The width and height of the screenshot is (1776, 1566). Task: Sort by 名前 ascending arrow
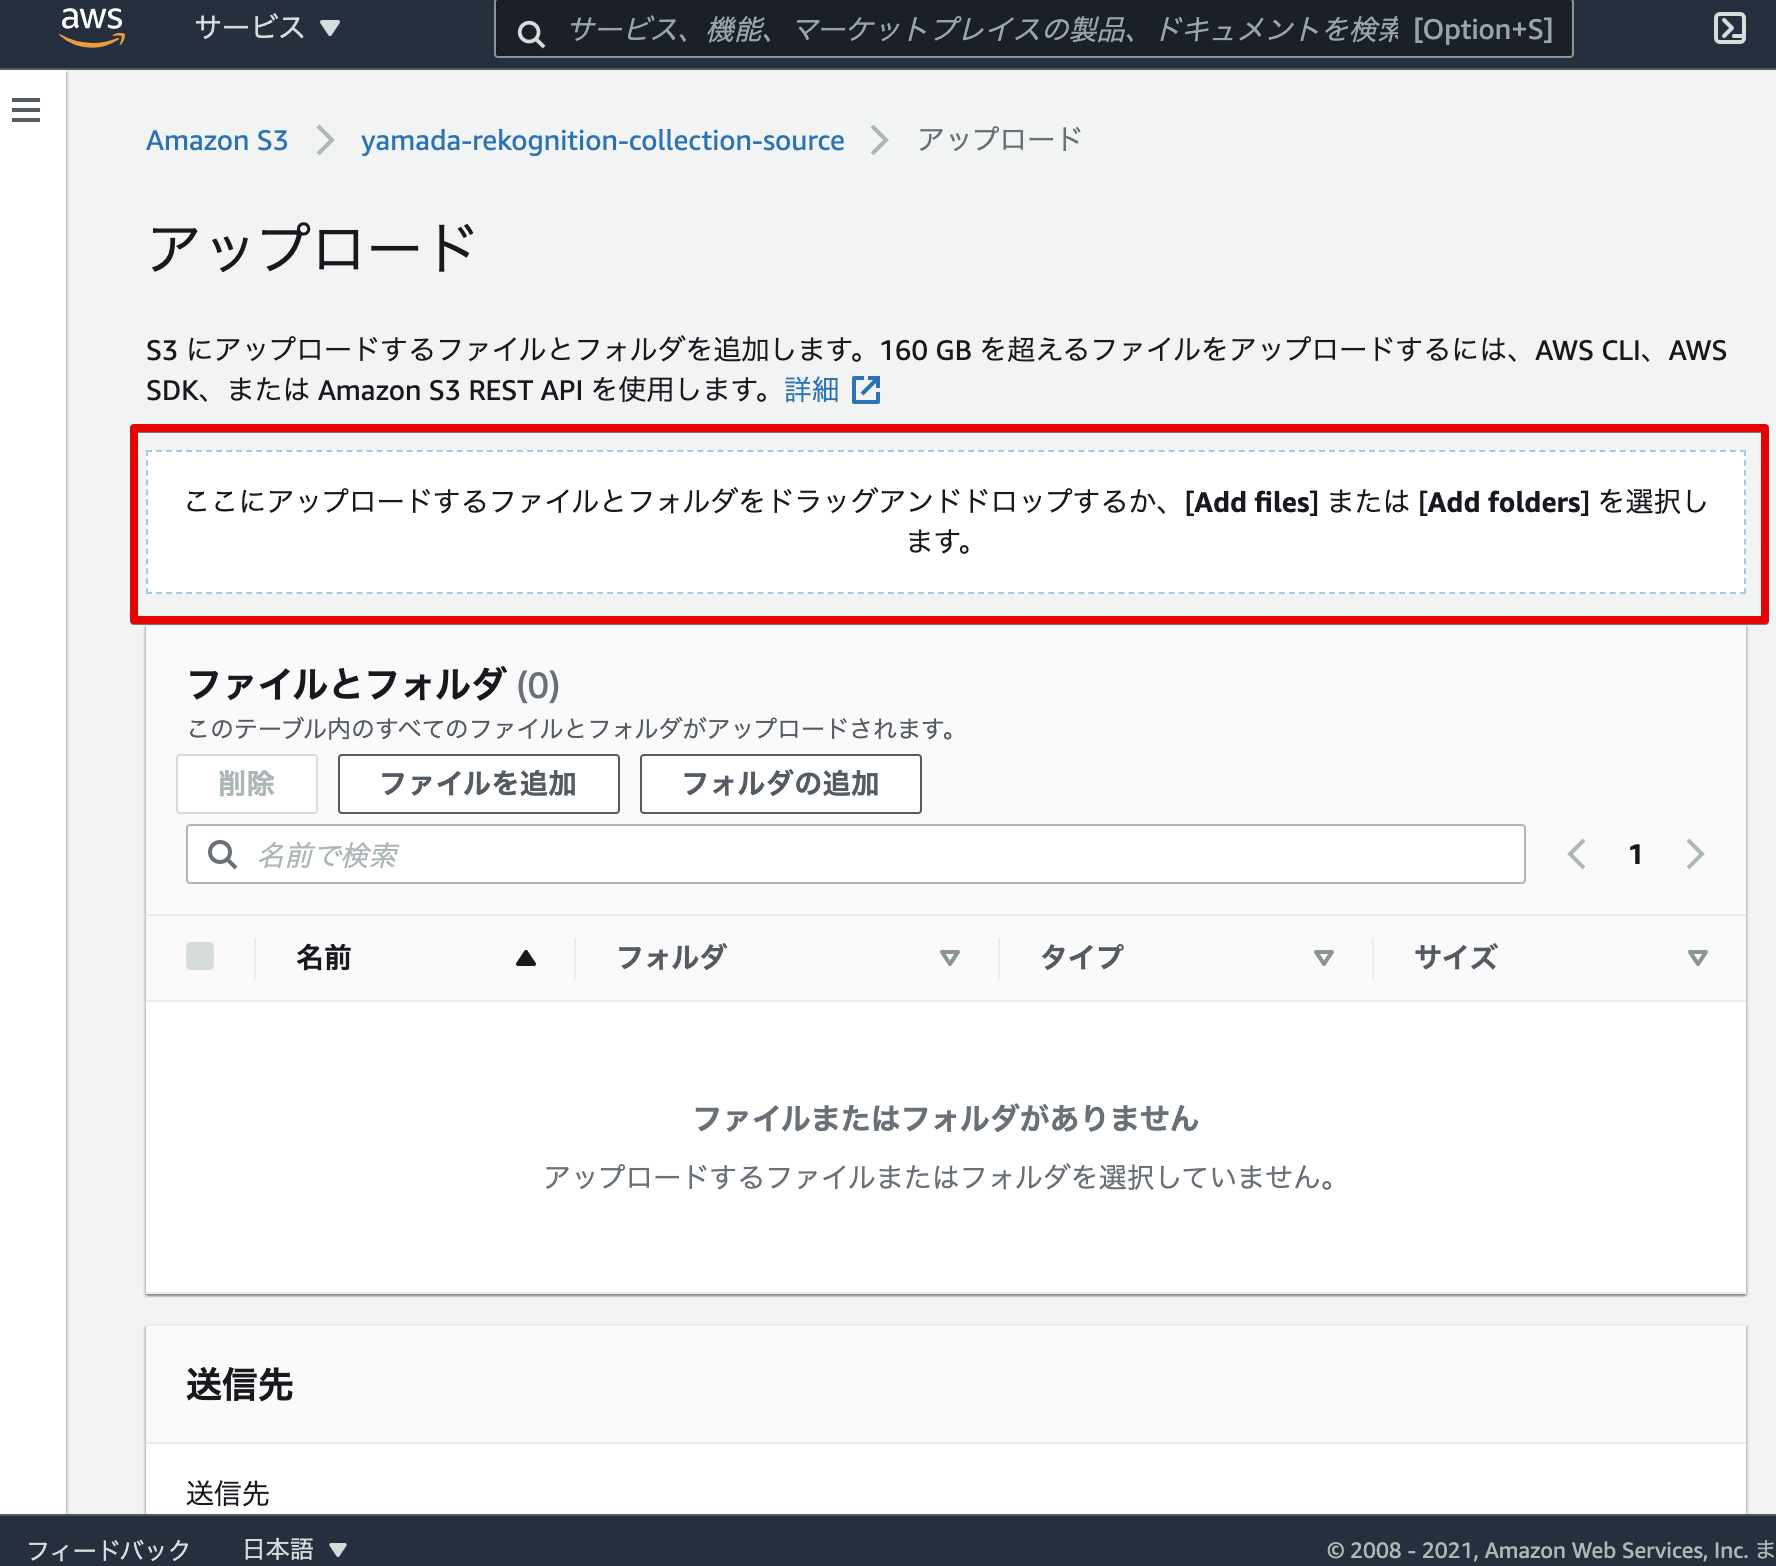526,958
